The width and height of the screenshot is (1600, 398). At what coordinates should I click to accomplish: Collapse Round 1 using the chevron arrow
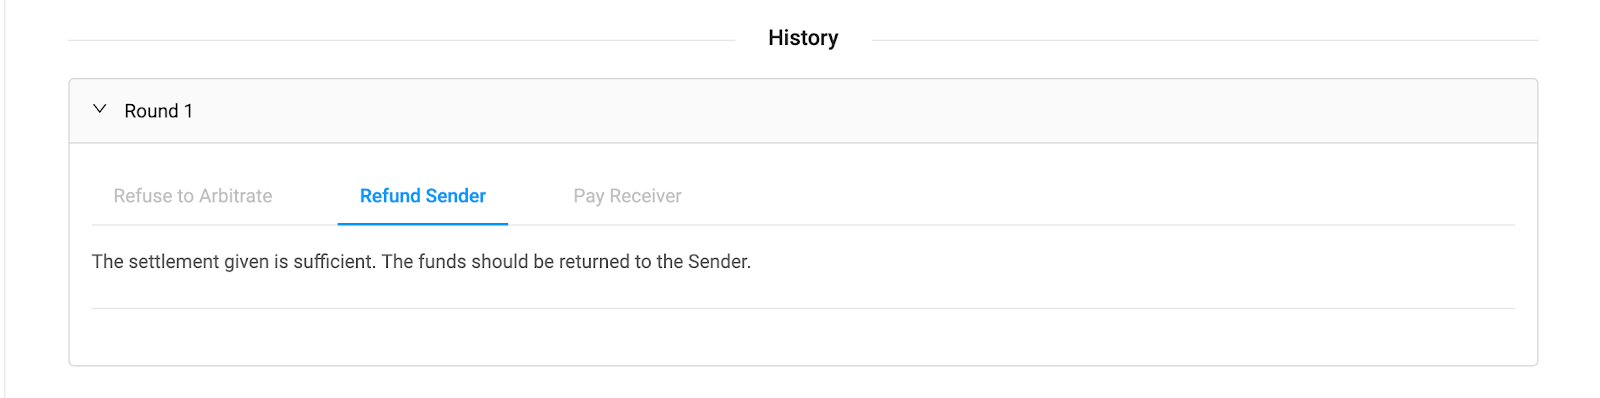pos(100,110)
